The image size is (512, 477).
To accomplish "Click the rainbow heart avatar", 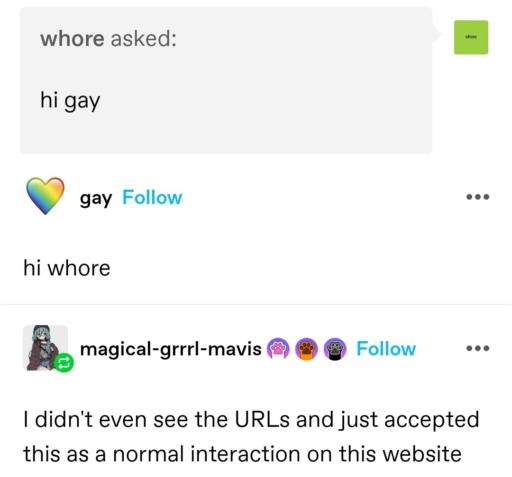I will point(45,196).
